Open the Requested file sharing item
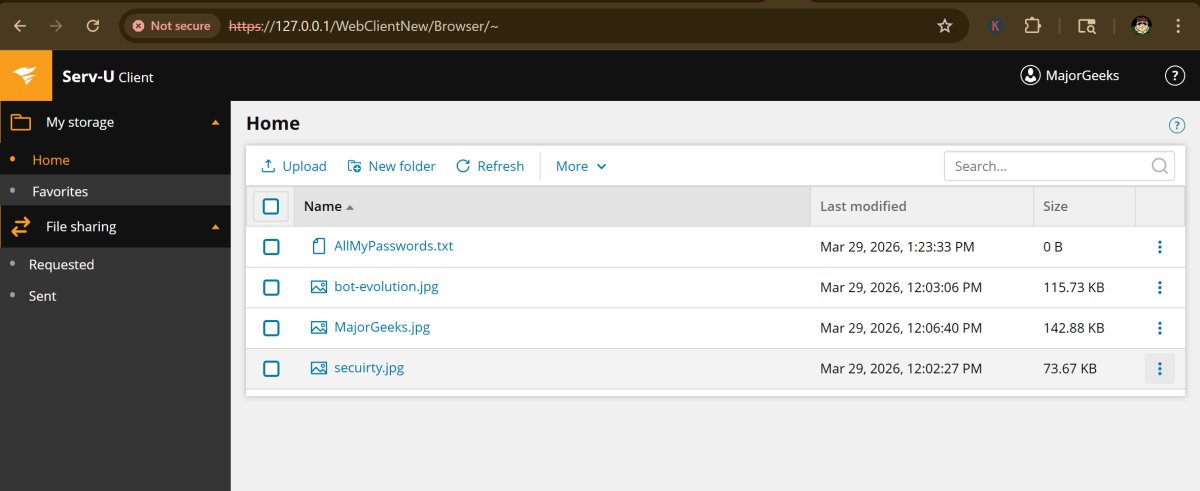Viewport: 1200px width, 491px height. (61, 265)
